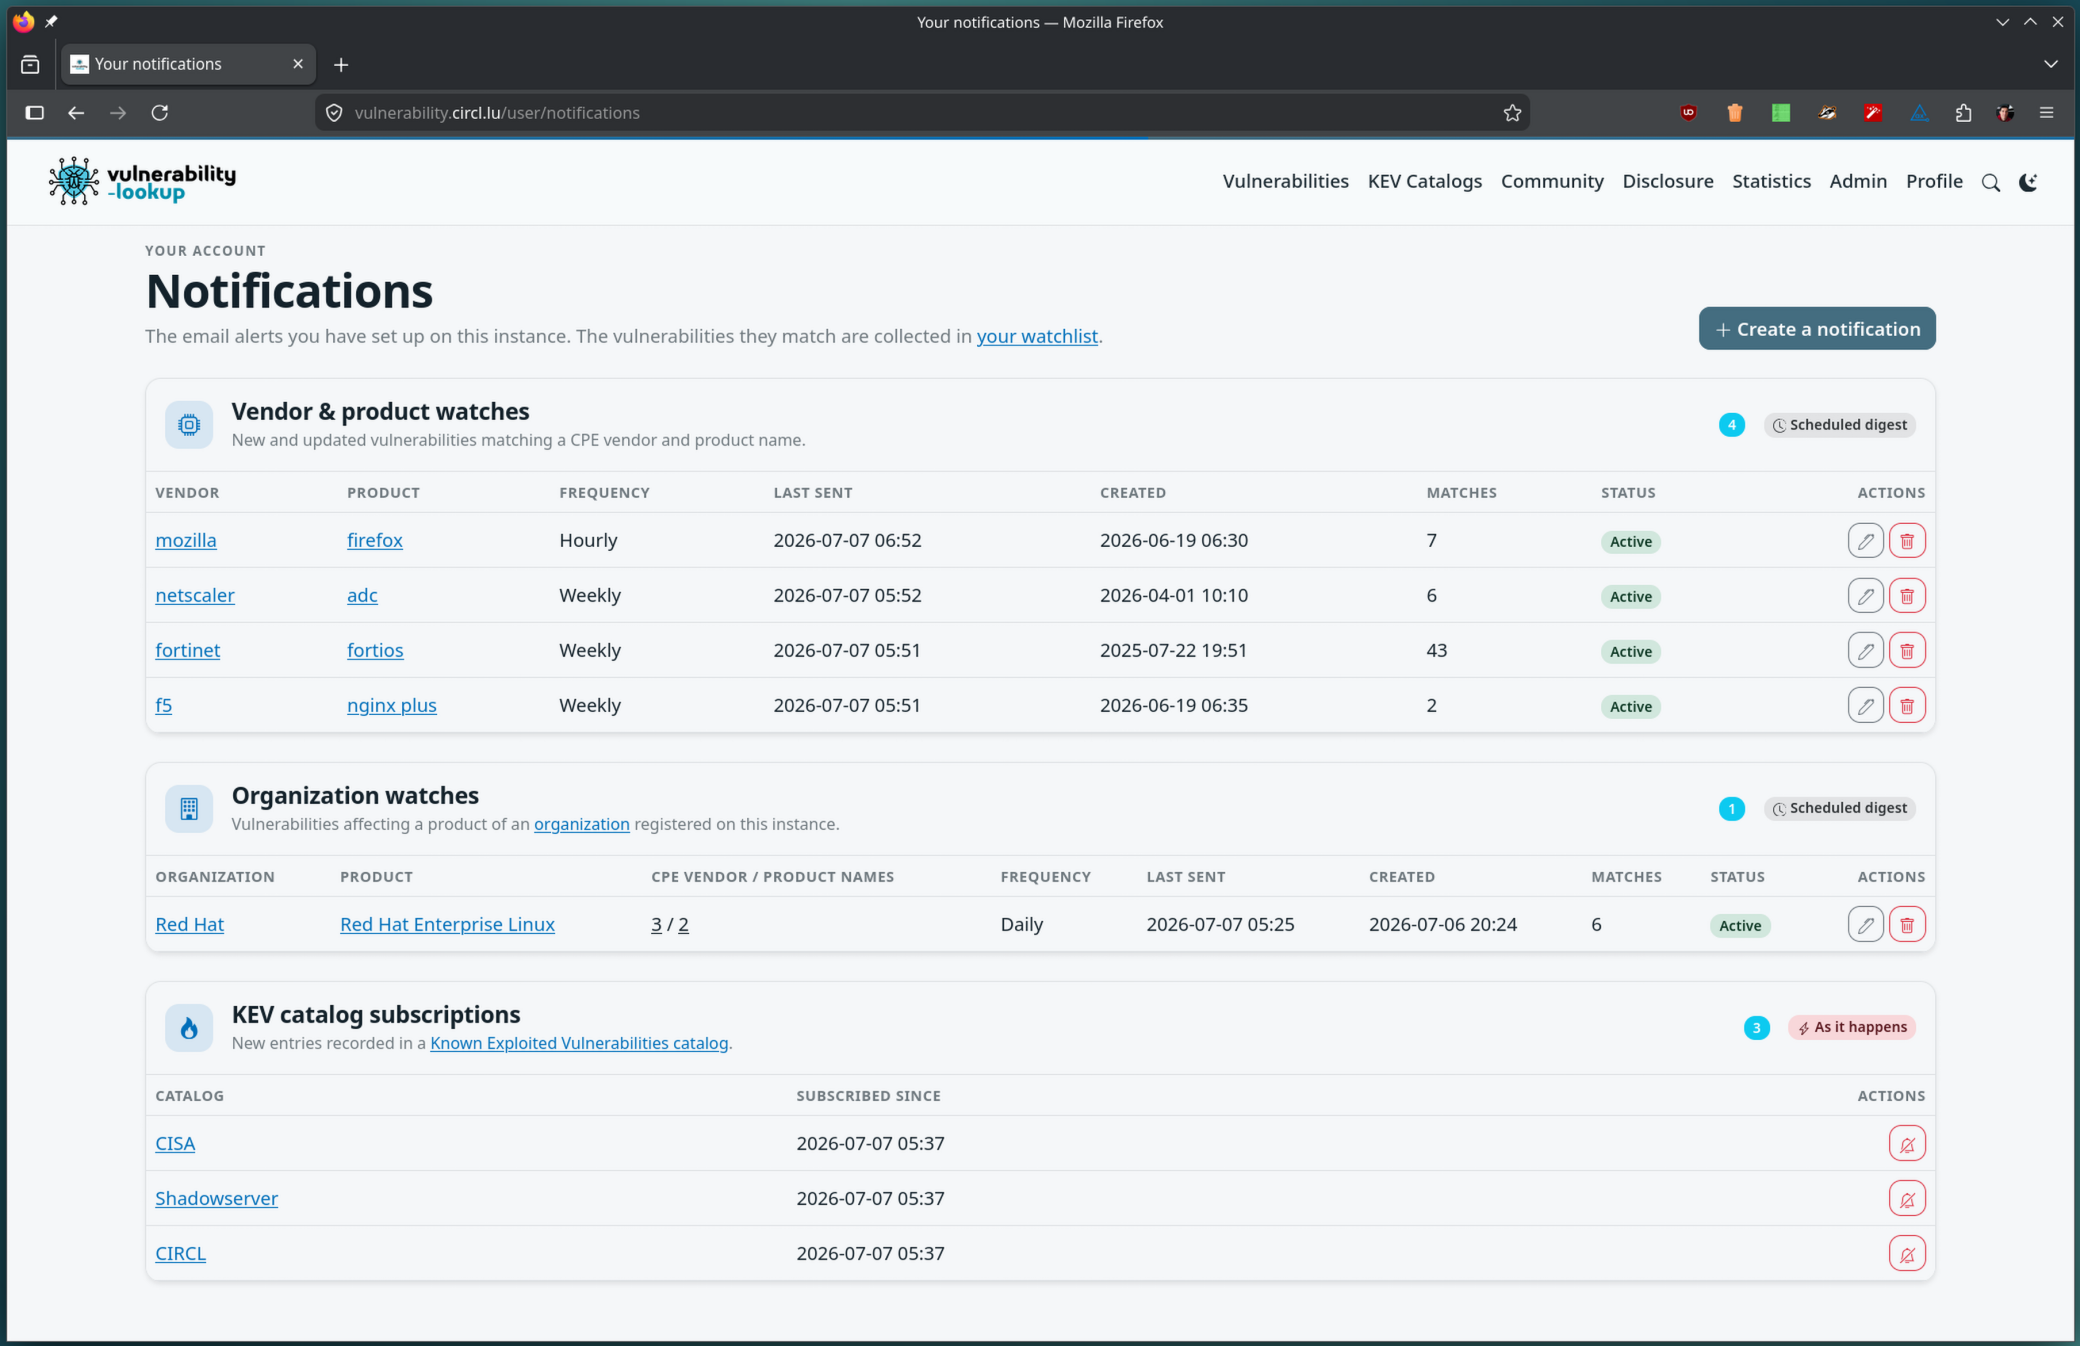Click the CPE product count 2
2080x1346 pixels.
pyautogui.click(x=684, y=925)
